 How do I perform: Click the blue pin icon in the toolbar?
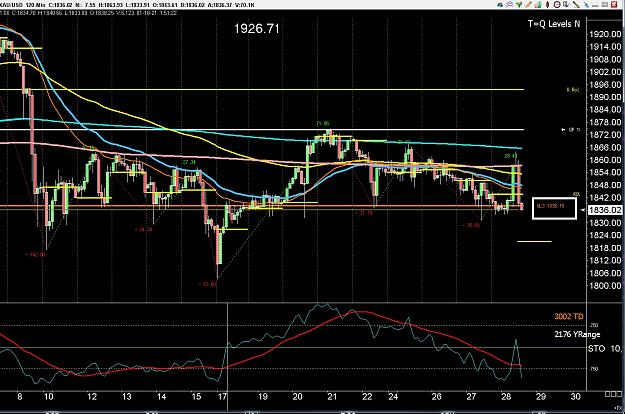586,5
